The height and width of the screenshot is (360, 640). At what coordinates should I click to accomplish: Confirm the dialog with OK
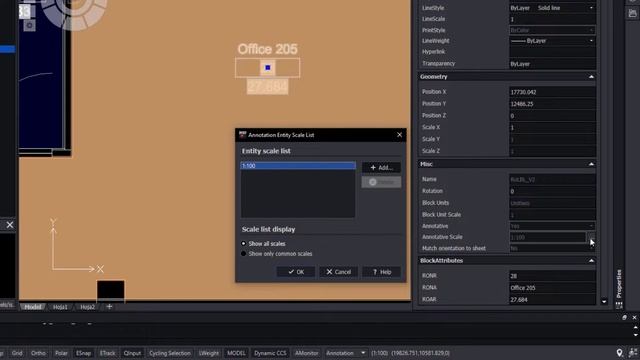(x=296, y=272)
